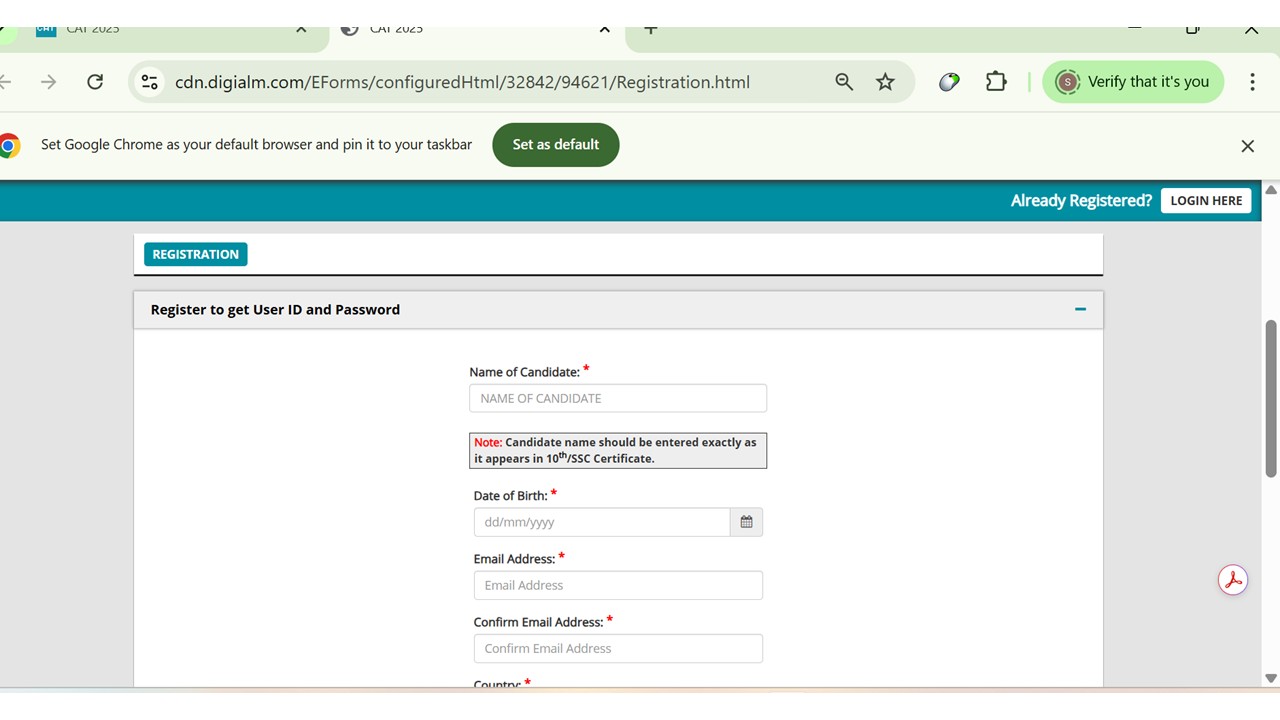Bookmark this page with the star icon
This screenshot has width=1280, height=720.
[885, 82]
